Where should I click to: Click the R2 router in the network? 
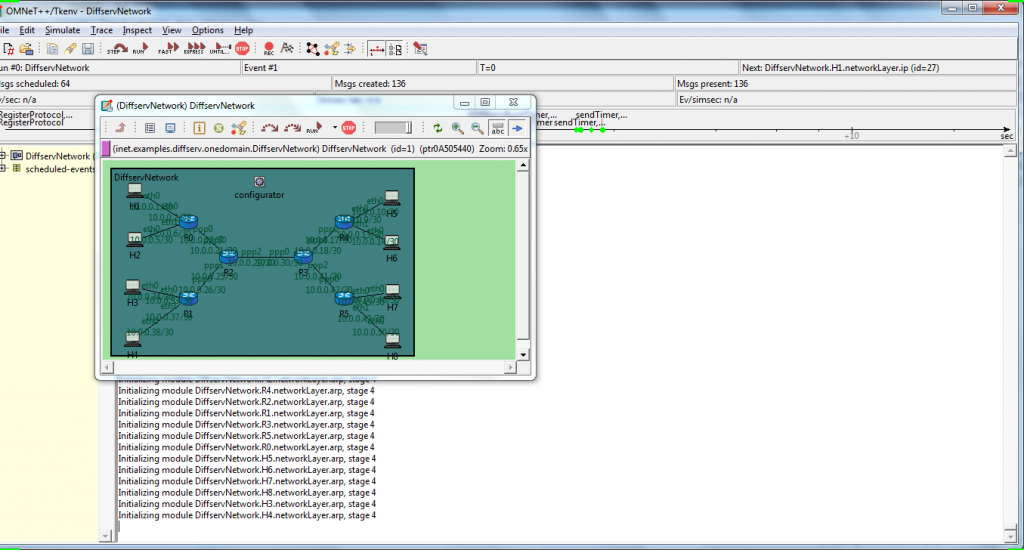[x=227, y=257]
